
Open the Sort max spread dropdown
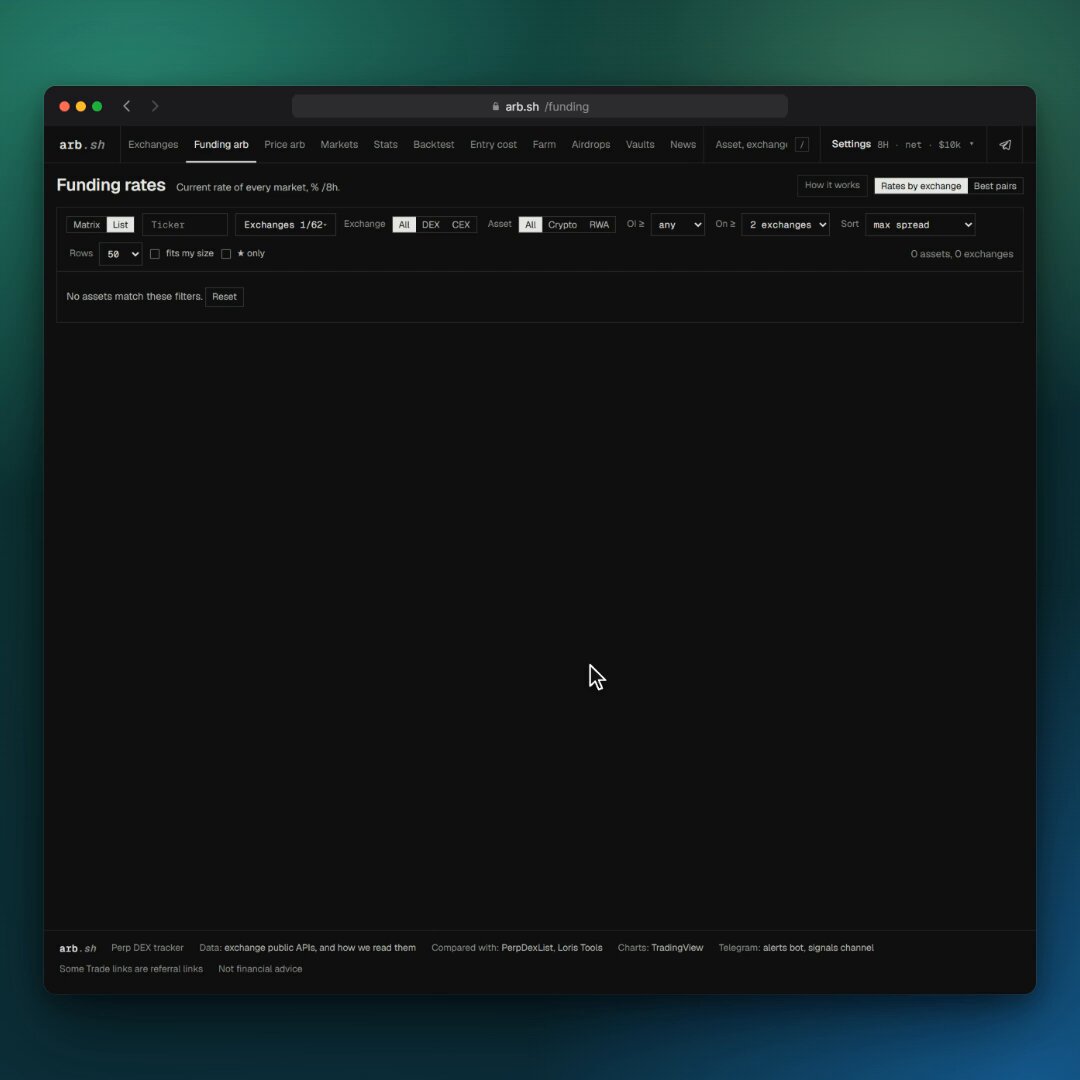point(920,225)
